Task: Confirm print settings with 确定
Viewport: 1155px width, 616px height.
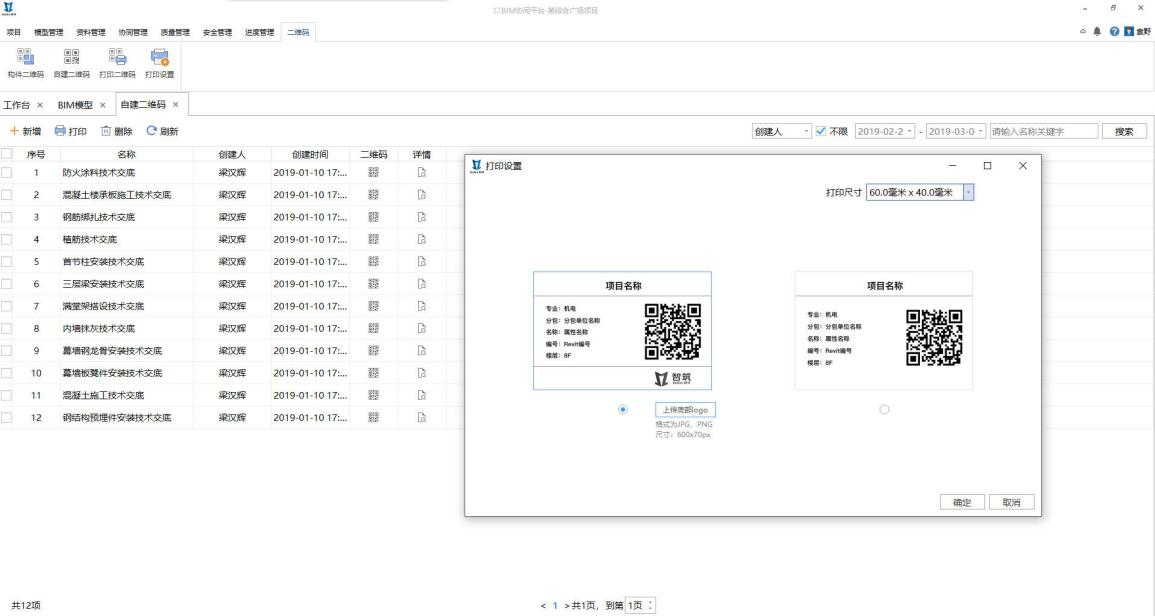Action: click(x=962, y=502)
